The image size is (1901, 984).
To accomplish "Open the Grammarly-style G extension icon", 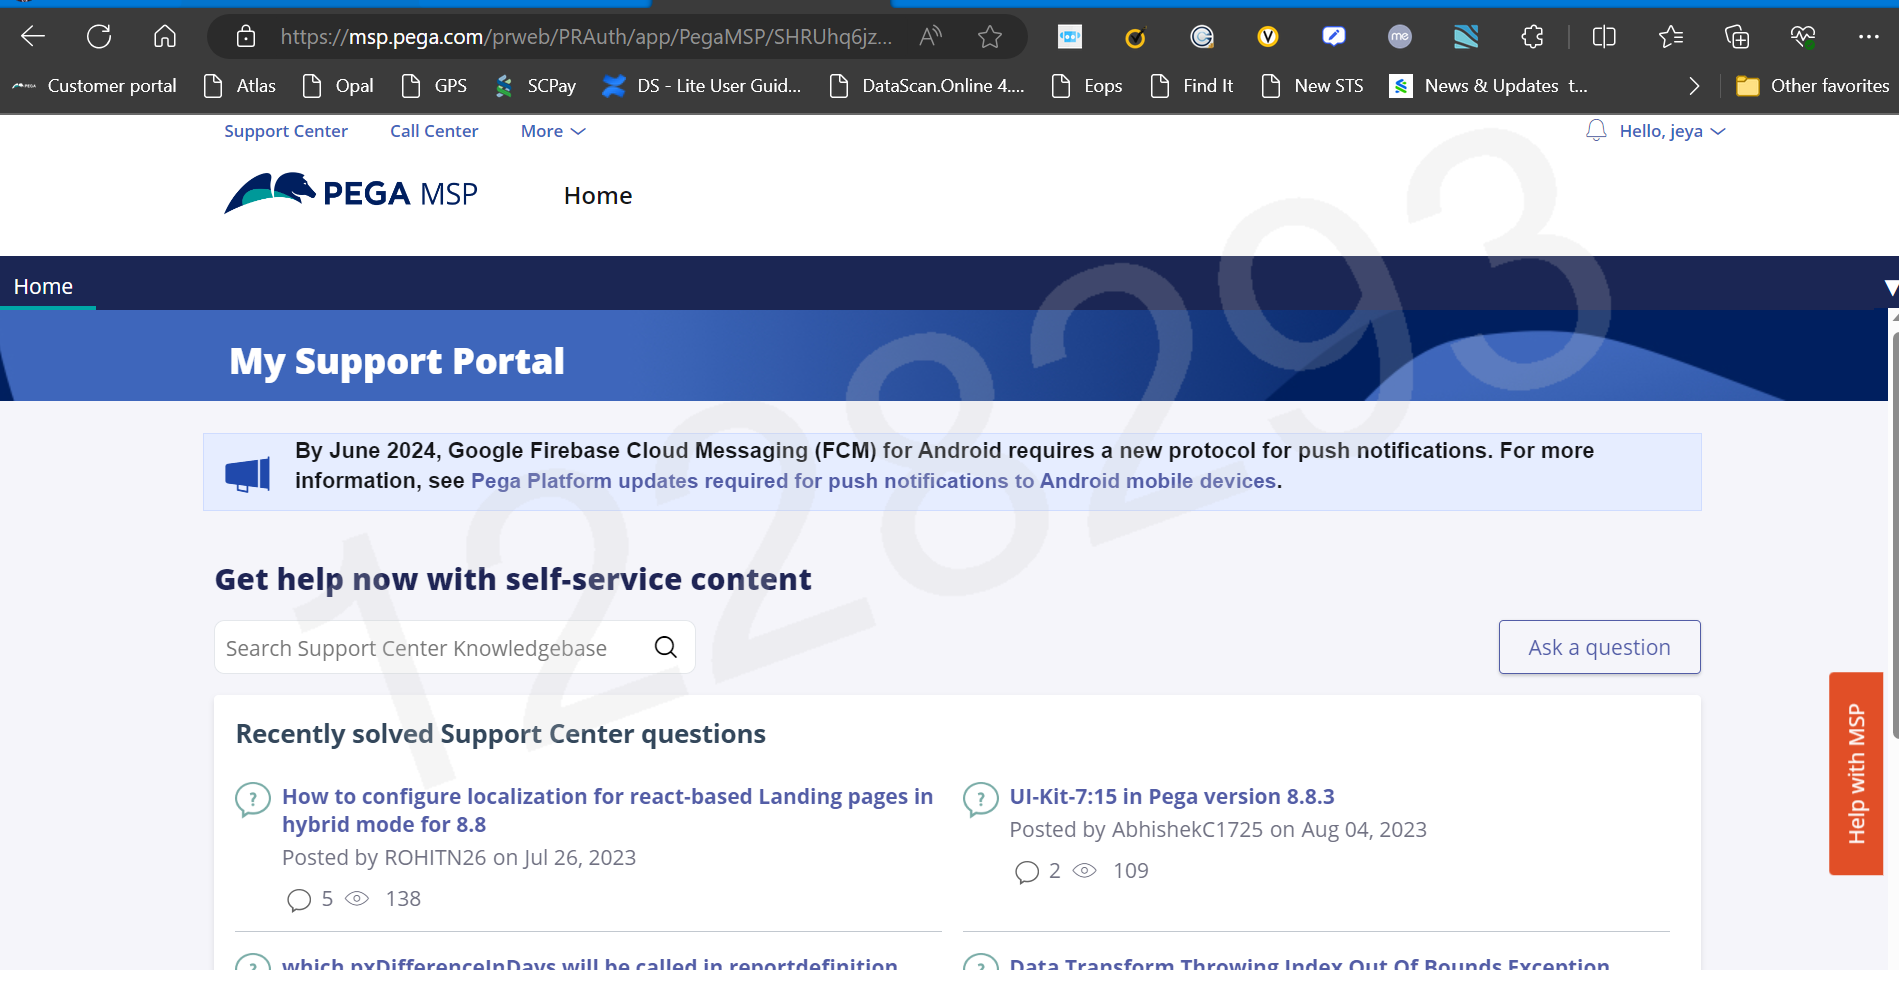I will [1202, 37].
